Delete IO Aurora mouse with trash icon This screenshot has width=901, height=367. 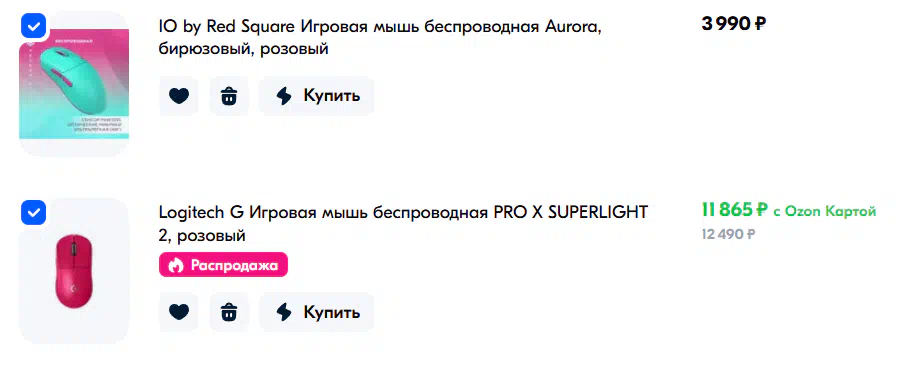229,96
